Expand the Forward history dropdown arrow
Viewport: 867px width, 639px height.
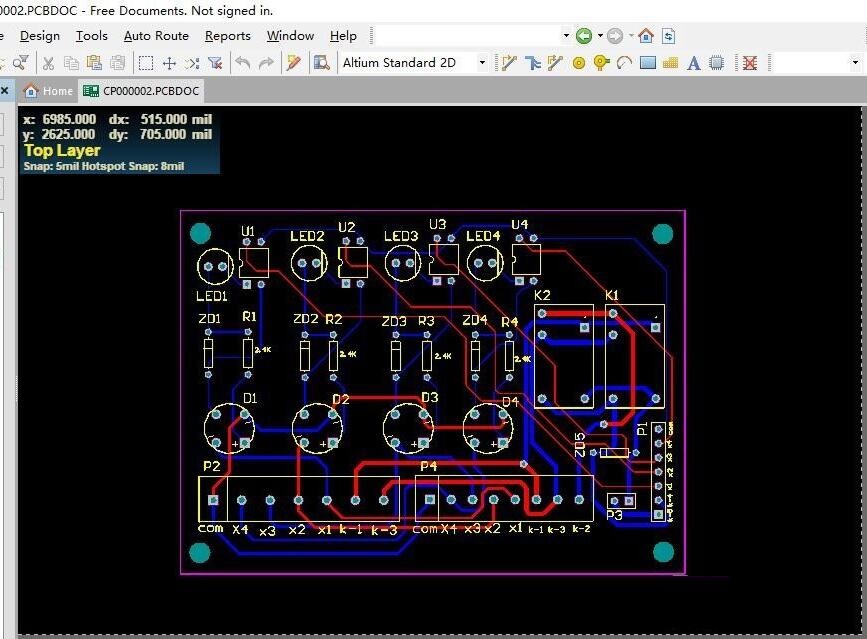pyautogui.click(x=631, y=36)
